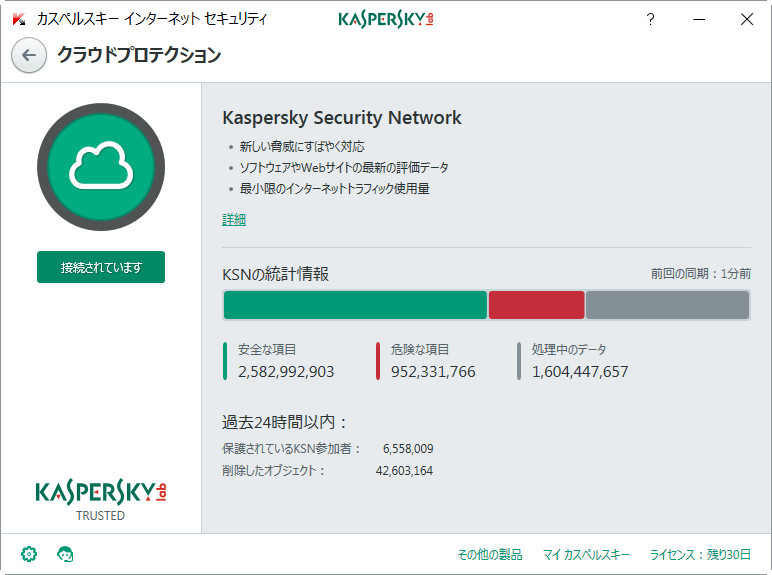772x575 pixels.
Task: Click the red dangerous items bar segment
Action: tap(536, 305)
